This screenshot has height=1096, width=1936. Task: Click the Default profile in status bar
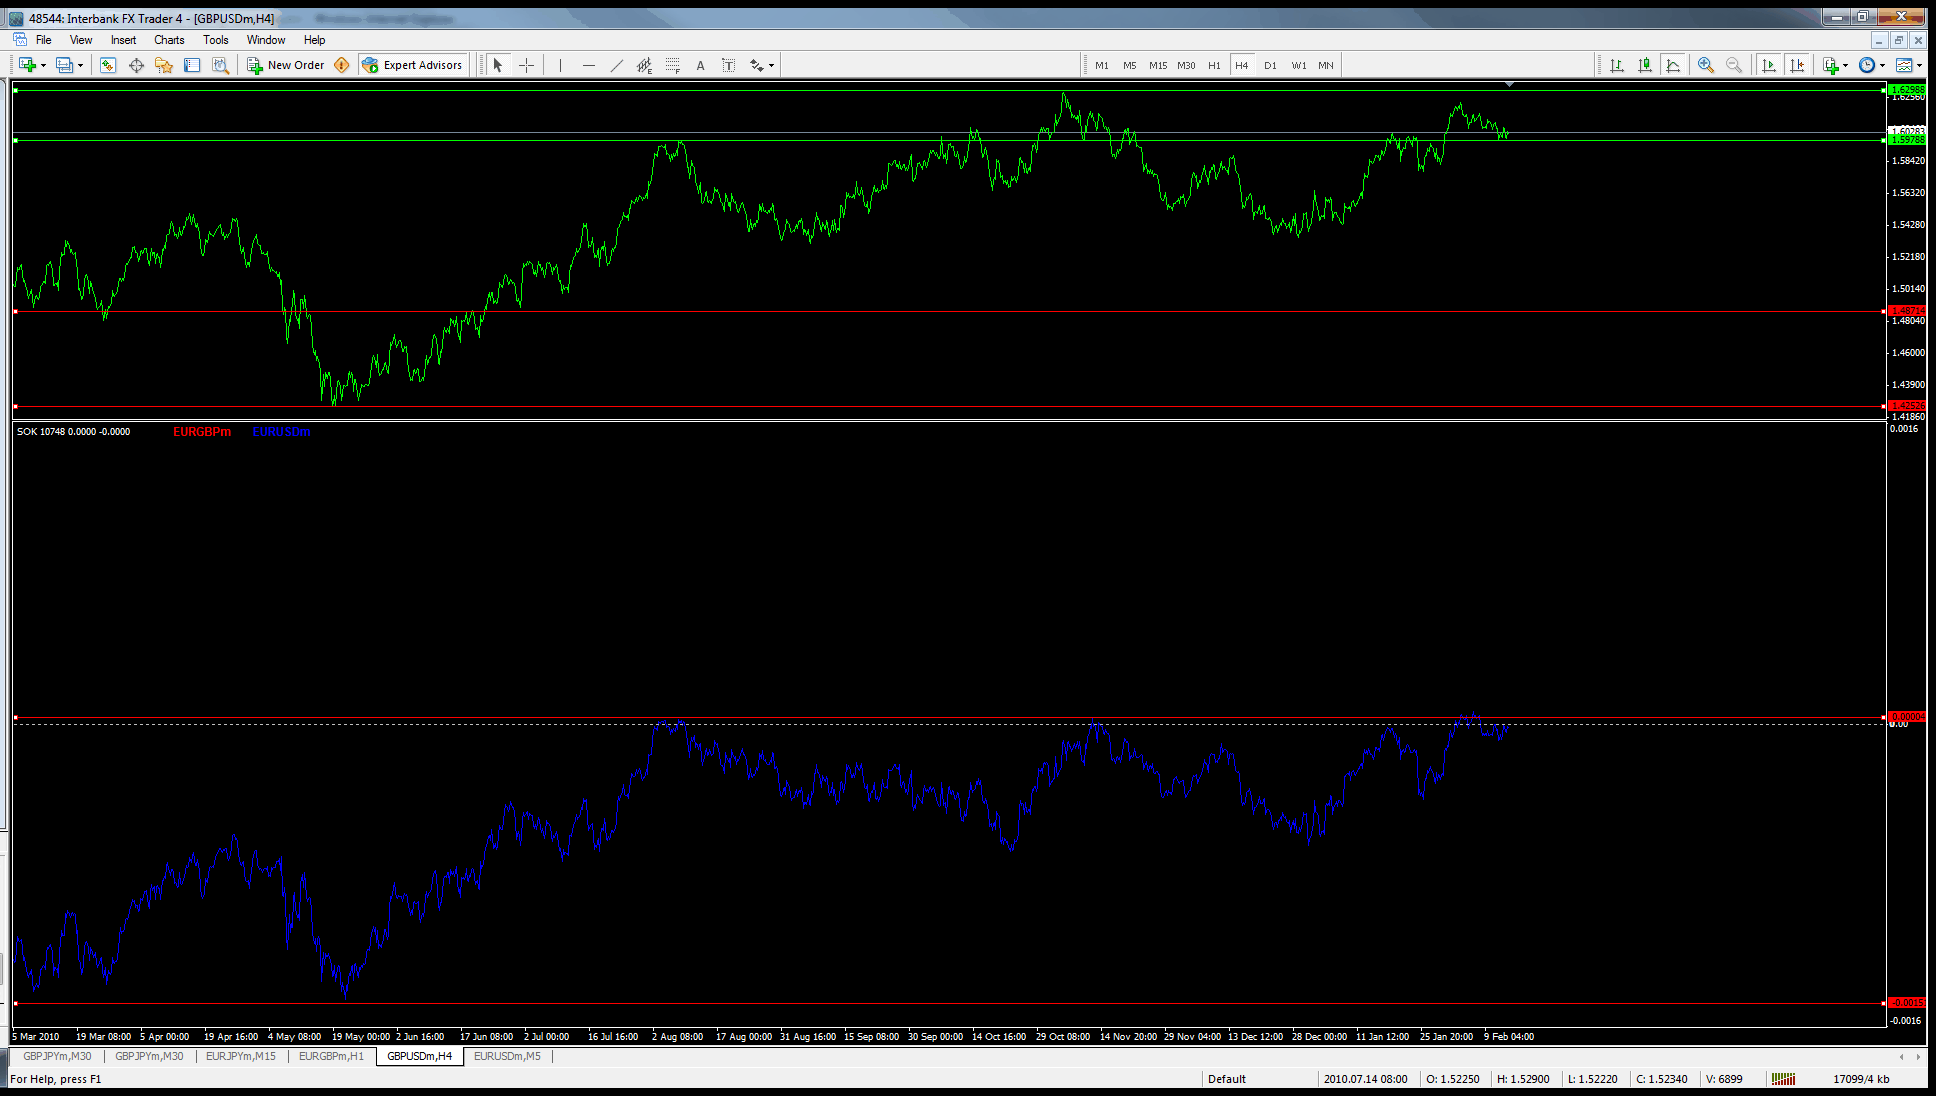[x=1226, y=1079]
